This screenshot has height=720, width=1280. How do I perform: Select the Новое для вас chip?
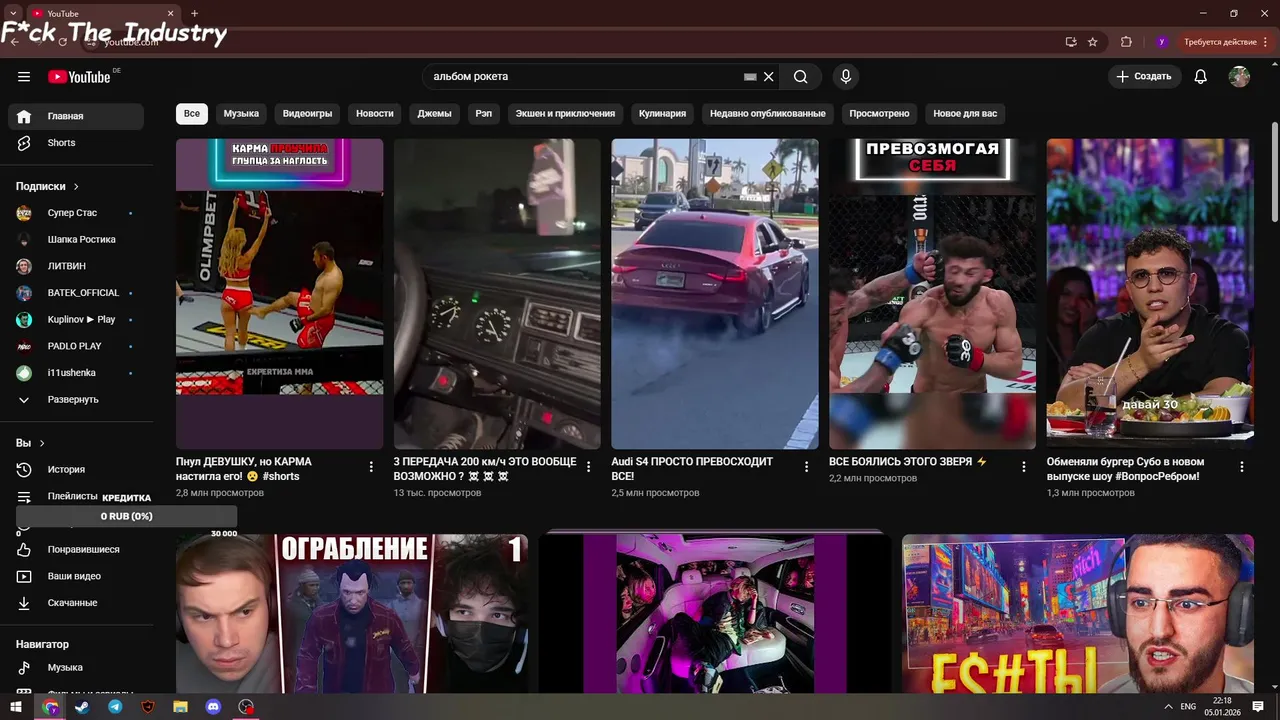tap(965, 114)
